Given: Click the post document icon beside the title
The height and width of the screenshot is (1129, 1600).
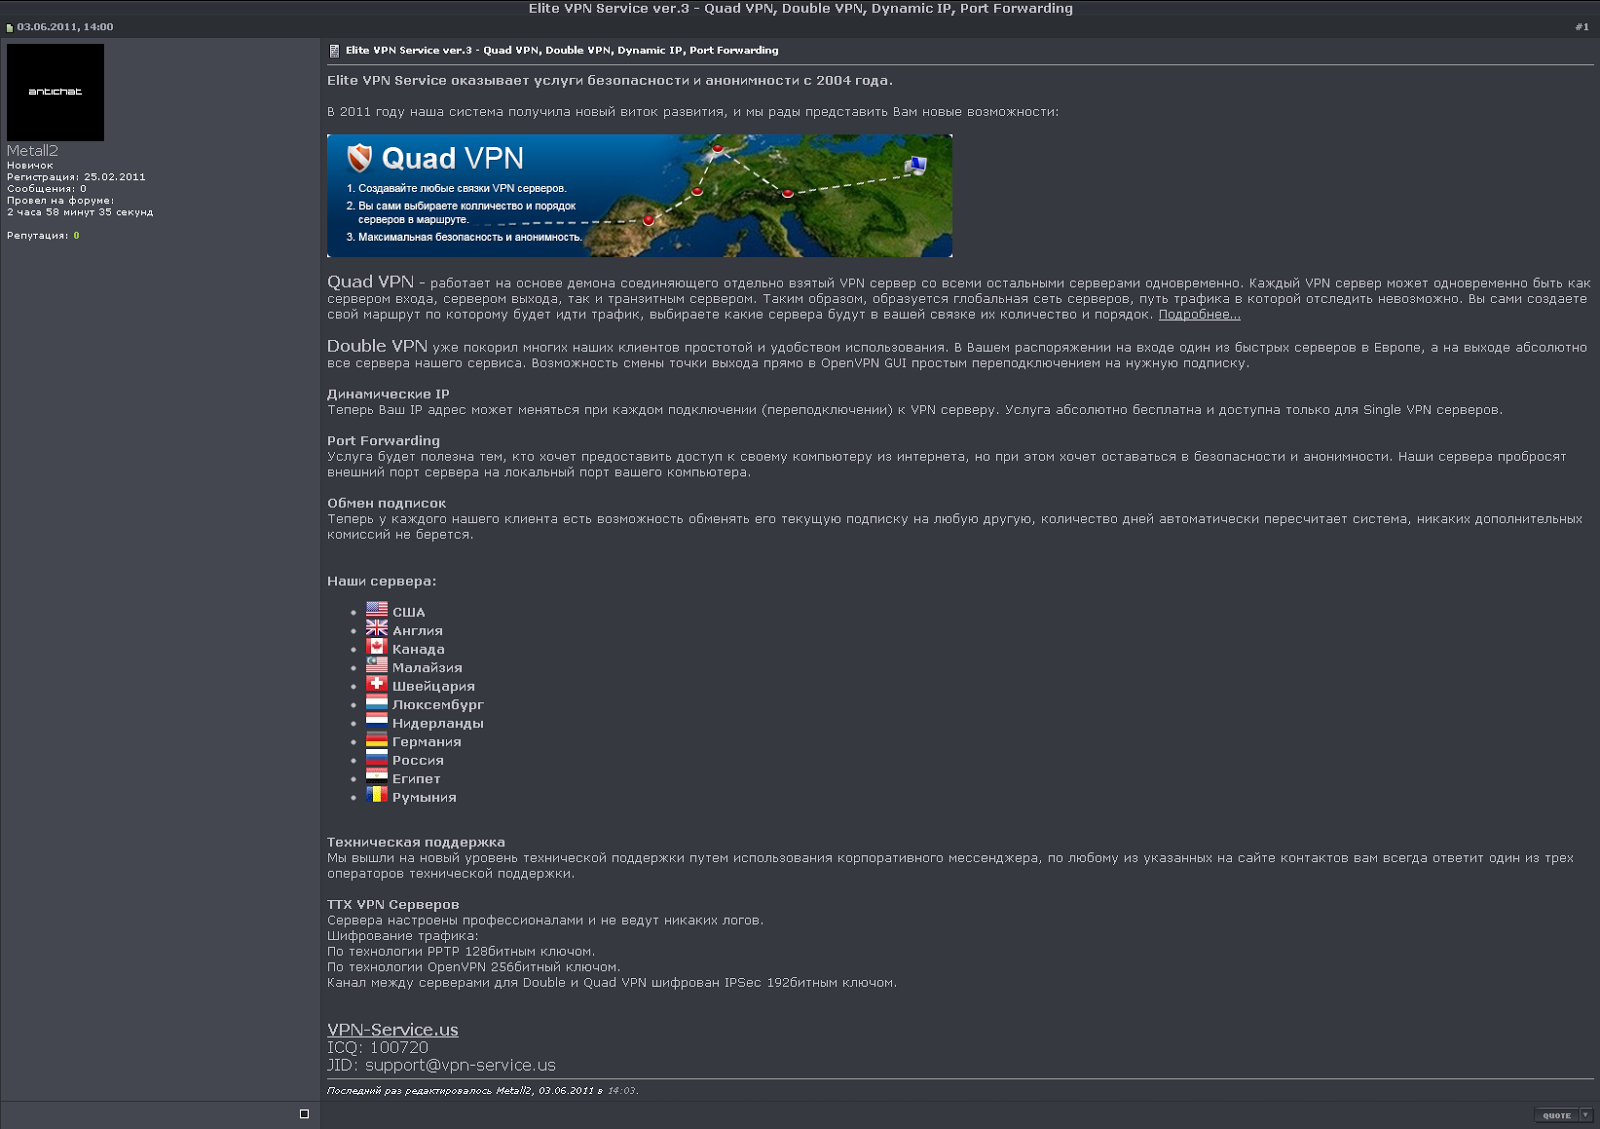Looking at the screenshot, I should [334, 50].
